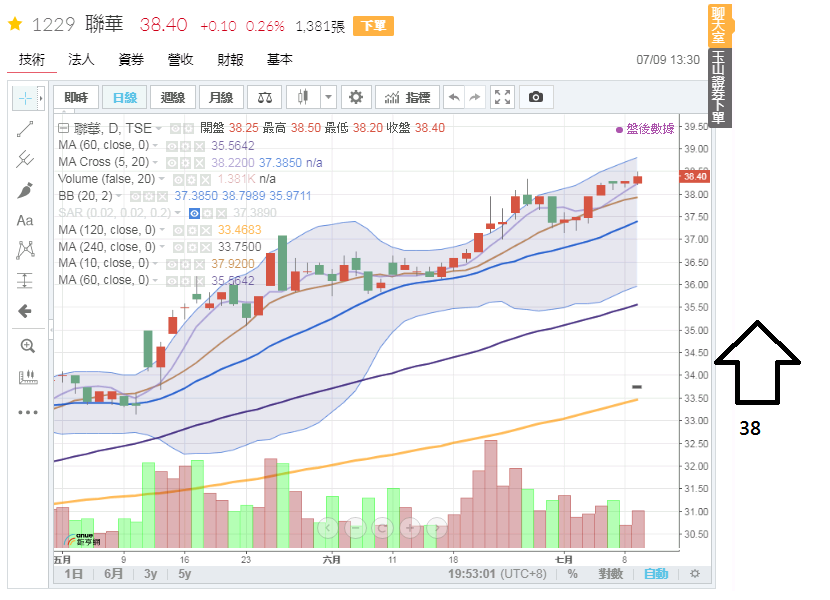830x600 pixels.
Task: Select the 週線 weekly interval
Action: (173, 97)
